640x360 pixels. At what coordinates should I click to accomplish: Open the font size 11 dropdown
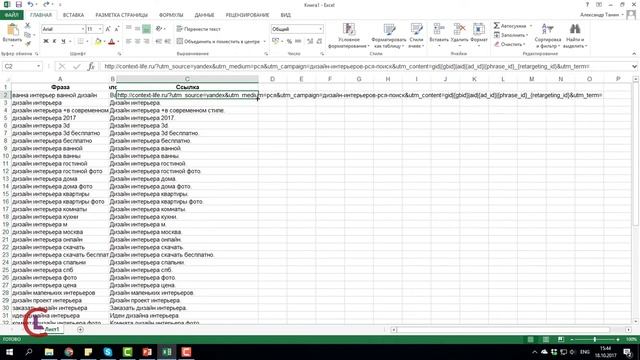[x=100, y=29]
